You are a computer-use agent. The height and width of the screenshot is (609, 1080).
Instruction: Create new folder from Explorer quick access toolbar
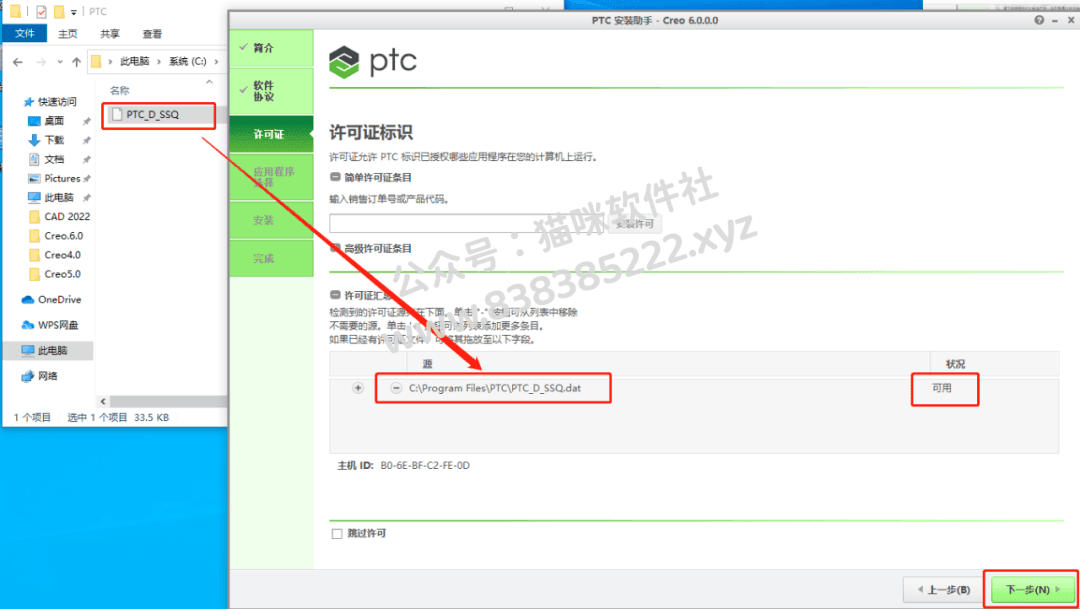pos(59,12)
